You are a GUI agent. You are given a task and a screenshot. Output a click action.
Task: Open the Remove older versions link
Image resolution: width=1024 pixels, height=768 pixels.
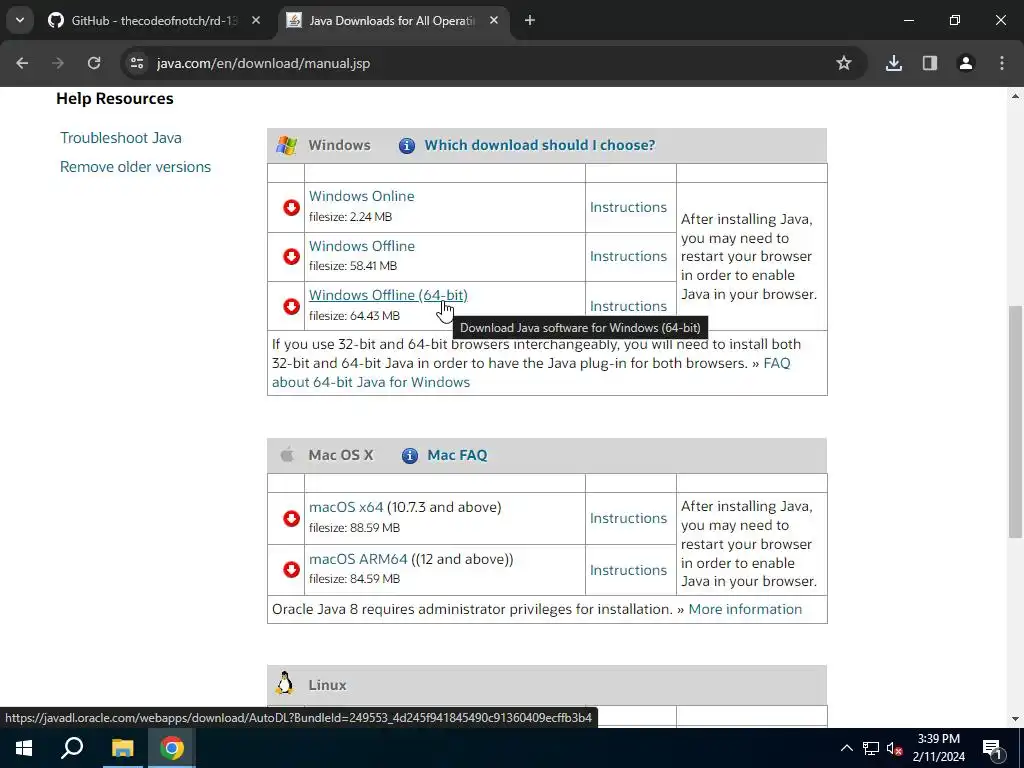point(135,167)
